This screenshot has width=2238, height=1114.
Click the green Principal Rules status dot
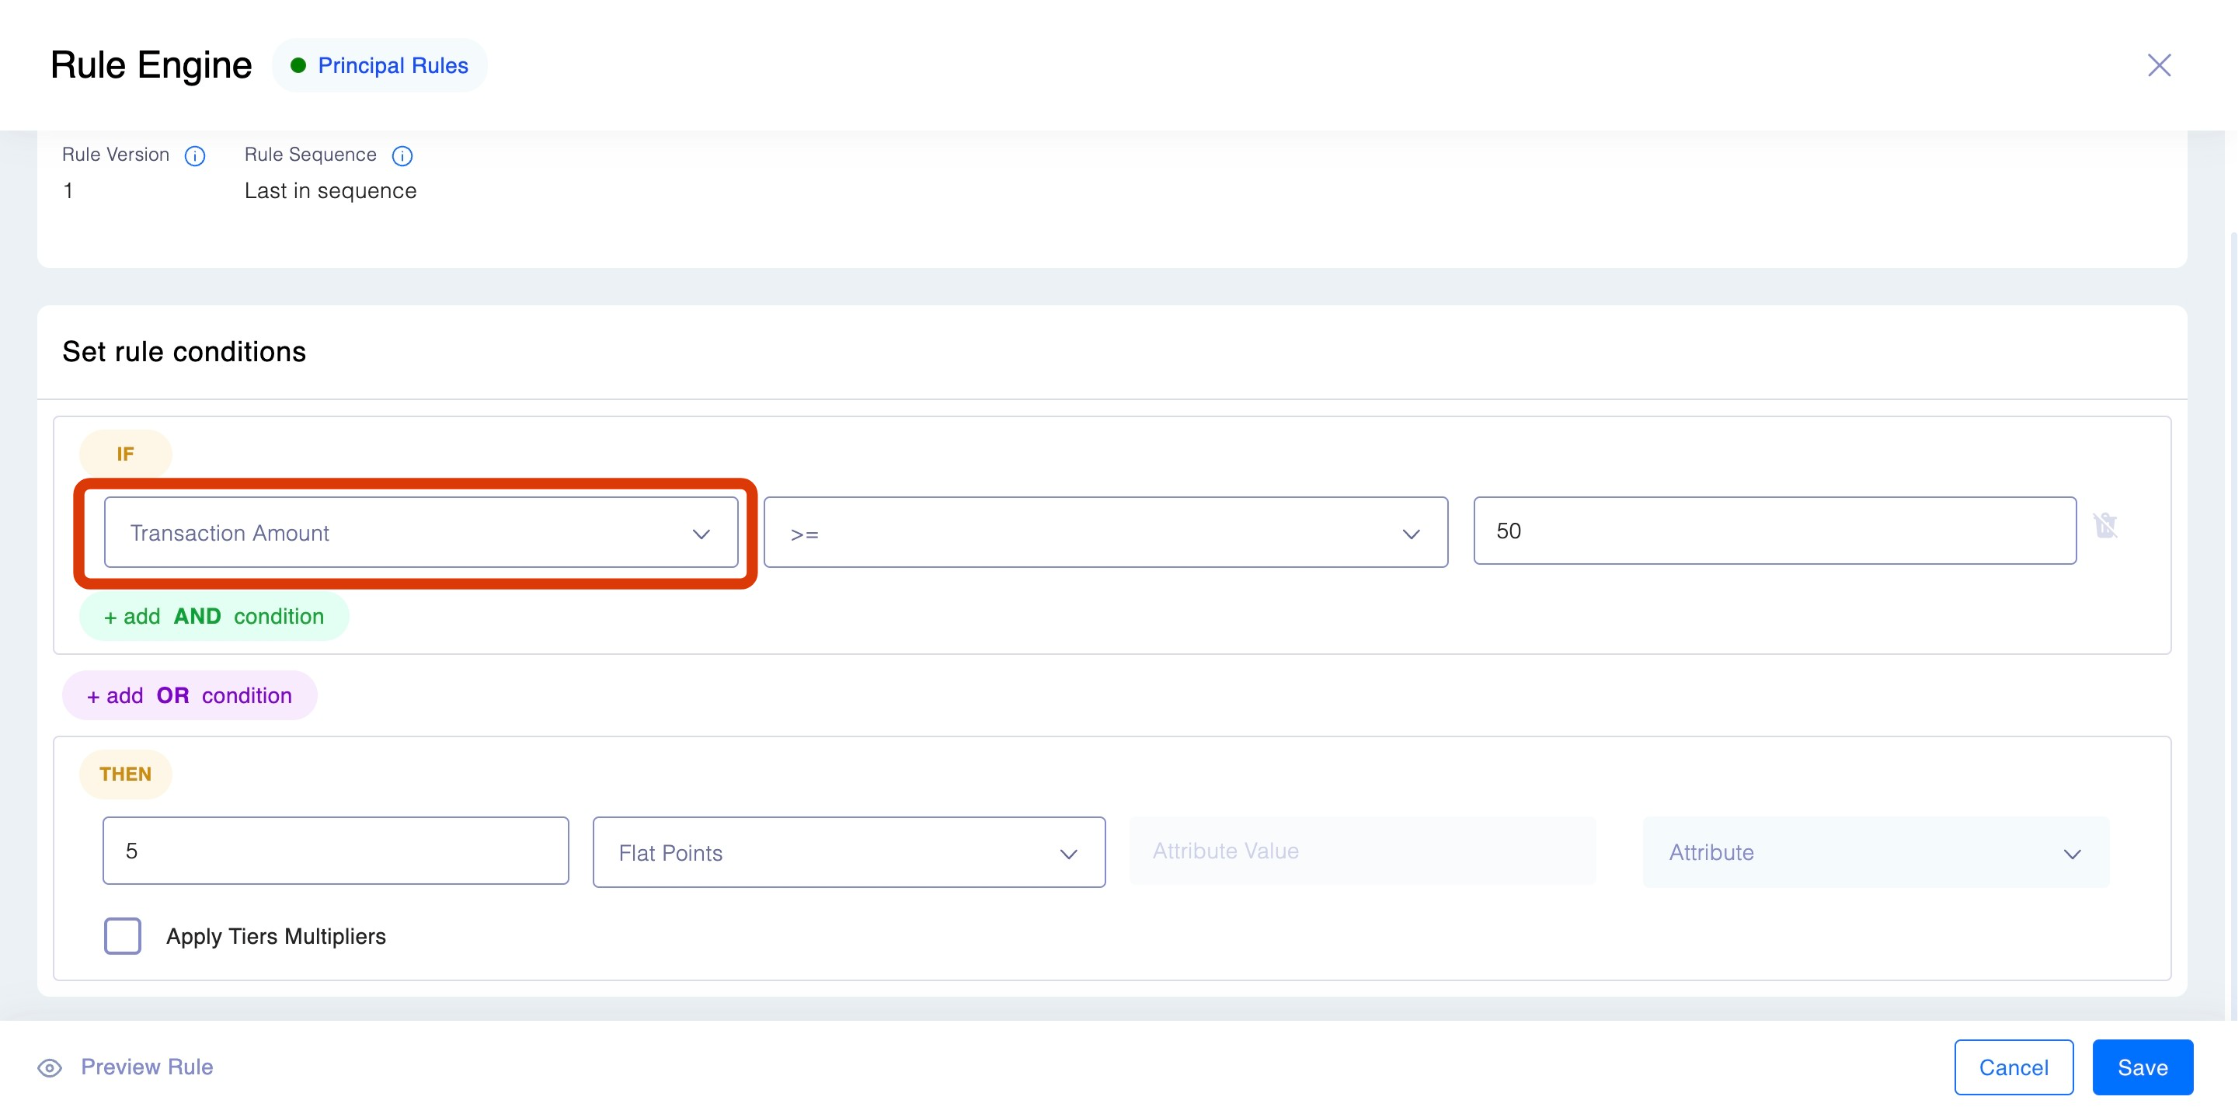pyautogui.click(x=298, y=66)
